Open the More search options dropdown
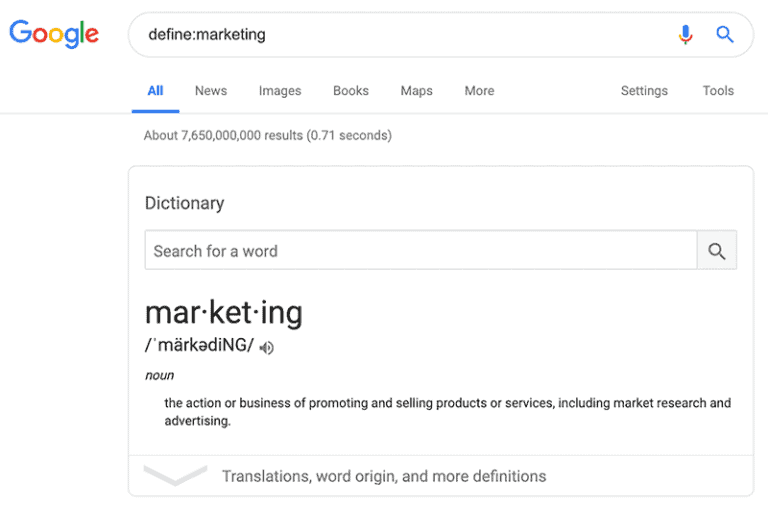Image resolution: width=768 pixels, height=507 pixels. (x=479, y=91)
